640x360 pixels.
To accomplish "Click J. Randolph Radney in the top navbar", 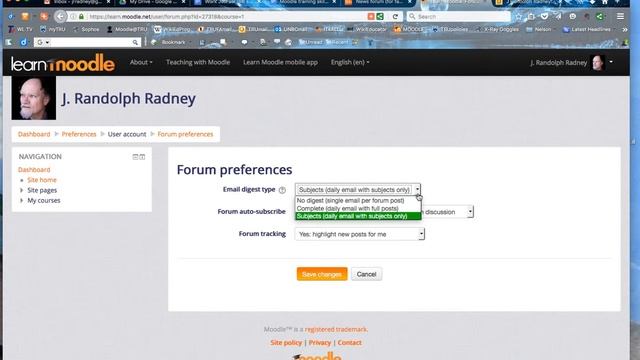I will click(558, 62).
